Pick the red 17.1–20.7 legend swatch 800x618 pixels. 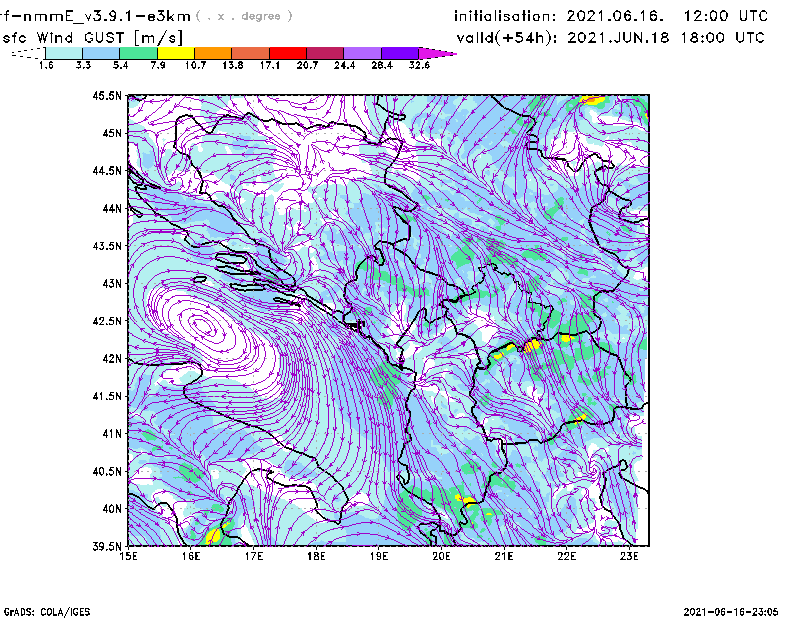pos(288,53)
